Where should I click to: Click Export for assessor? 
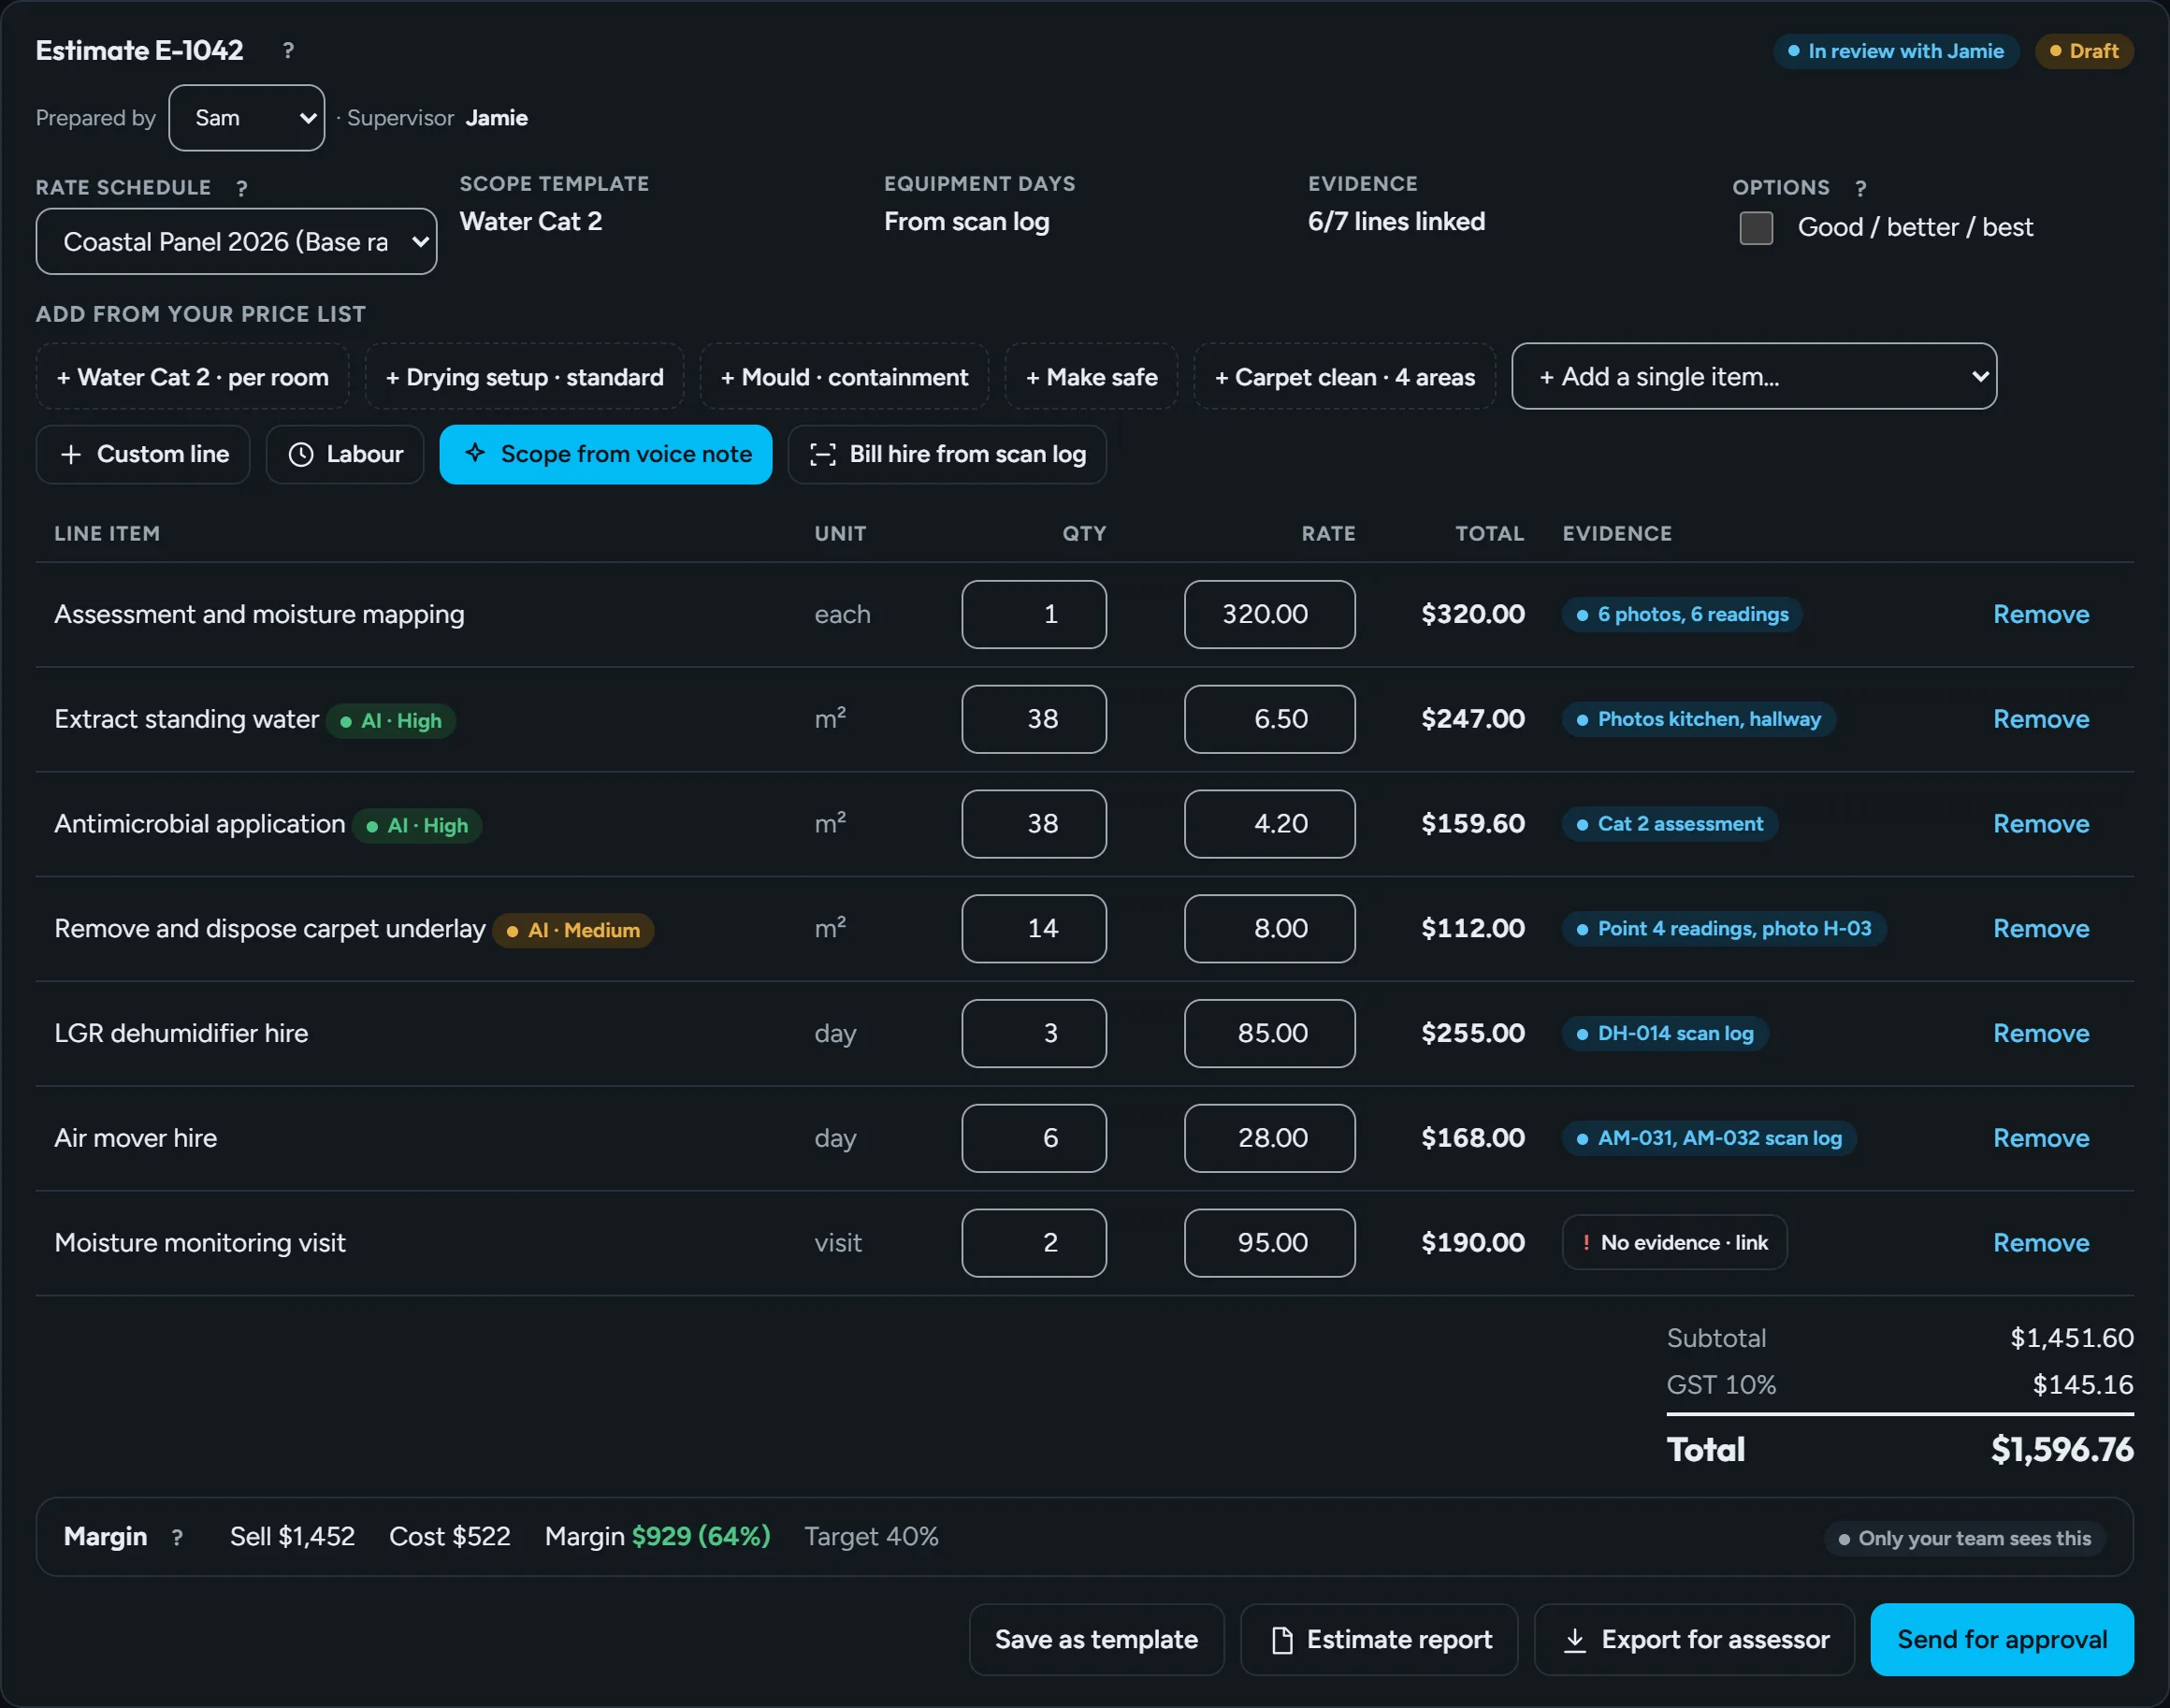coord(1694,1640)
